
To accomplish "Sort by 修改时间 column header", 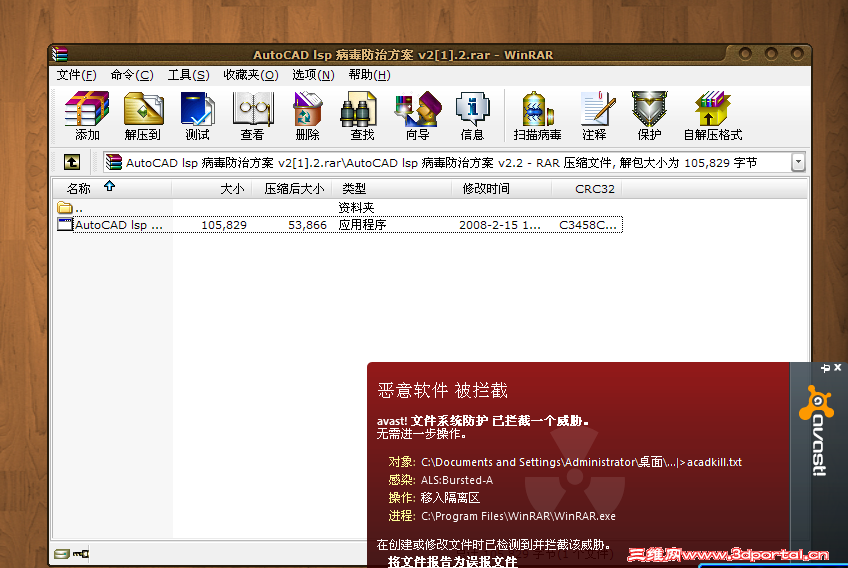I will point(502,188).
